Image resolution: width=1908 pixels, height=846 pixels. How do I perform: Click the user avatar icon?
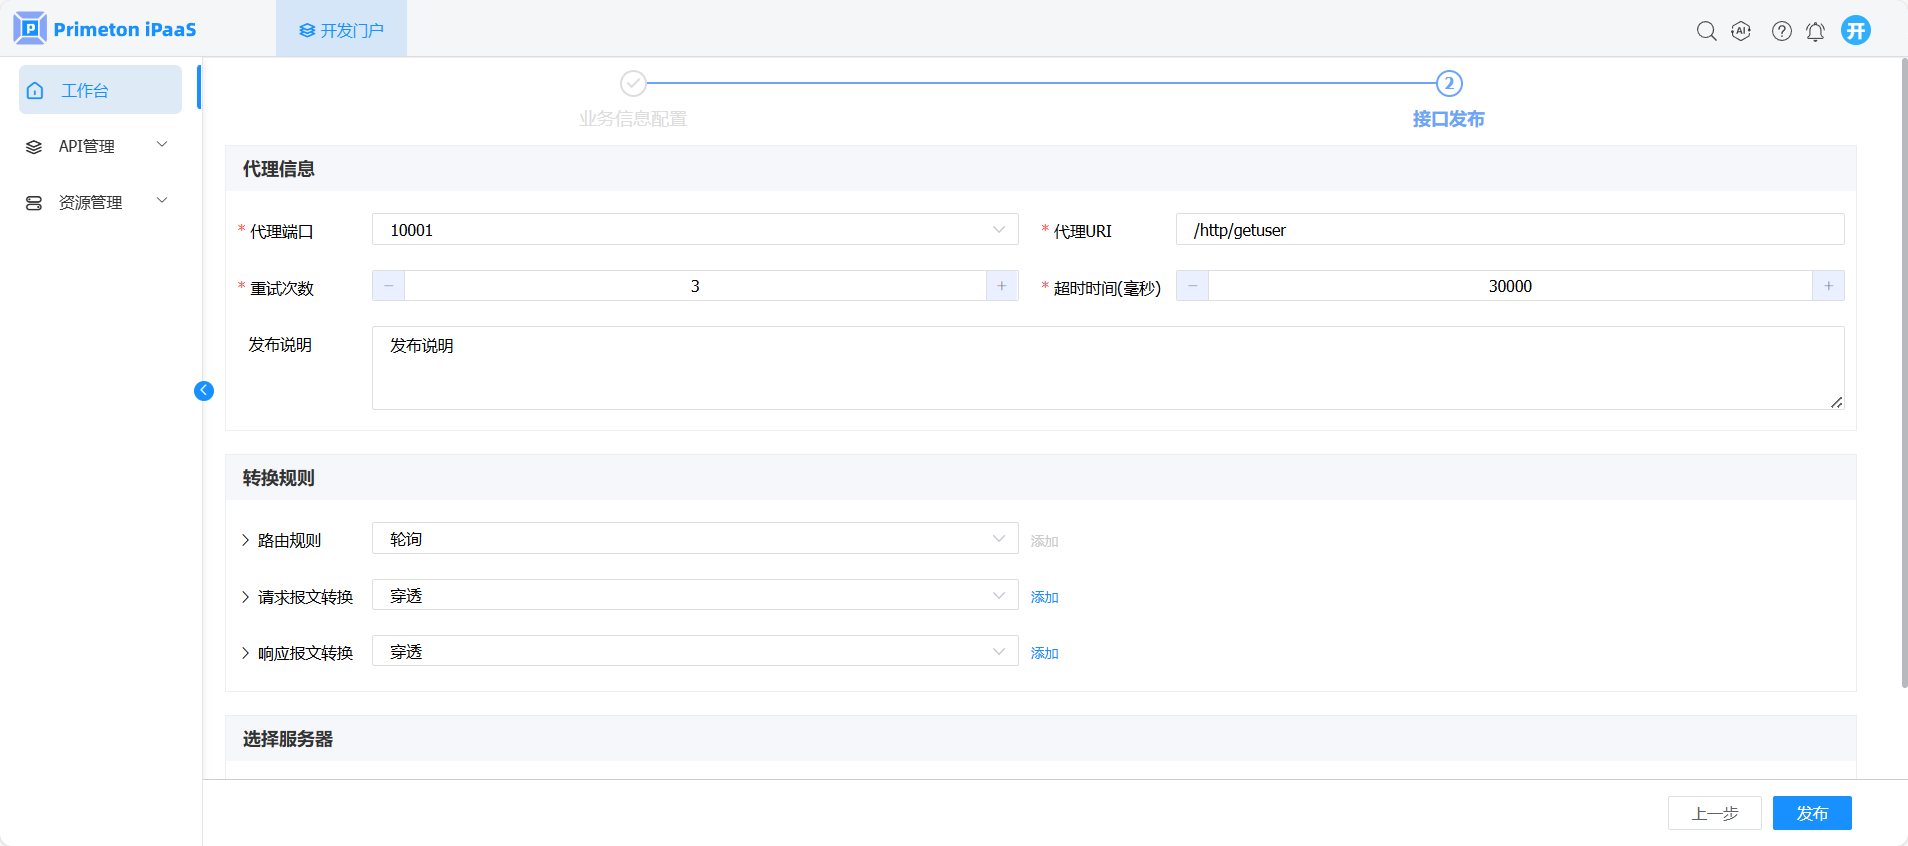pyautogui.click(x=1856, y=30)
